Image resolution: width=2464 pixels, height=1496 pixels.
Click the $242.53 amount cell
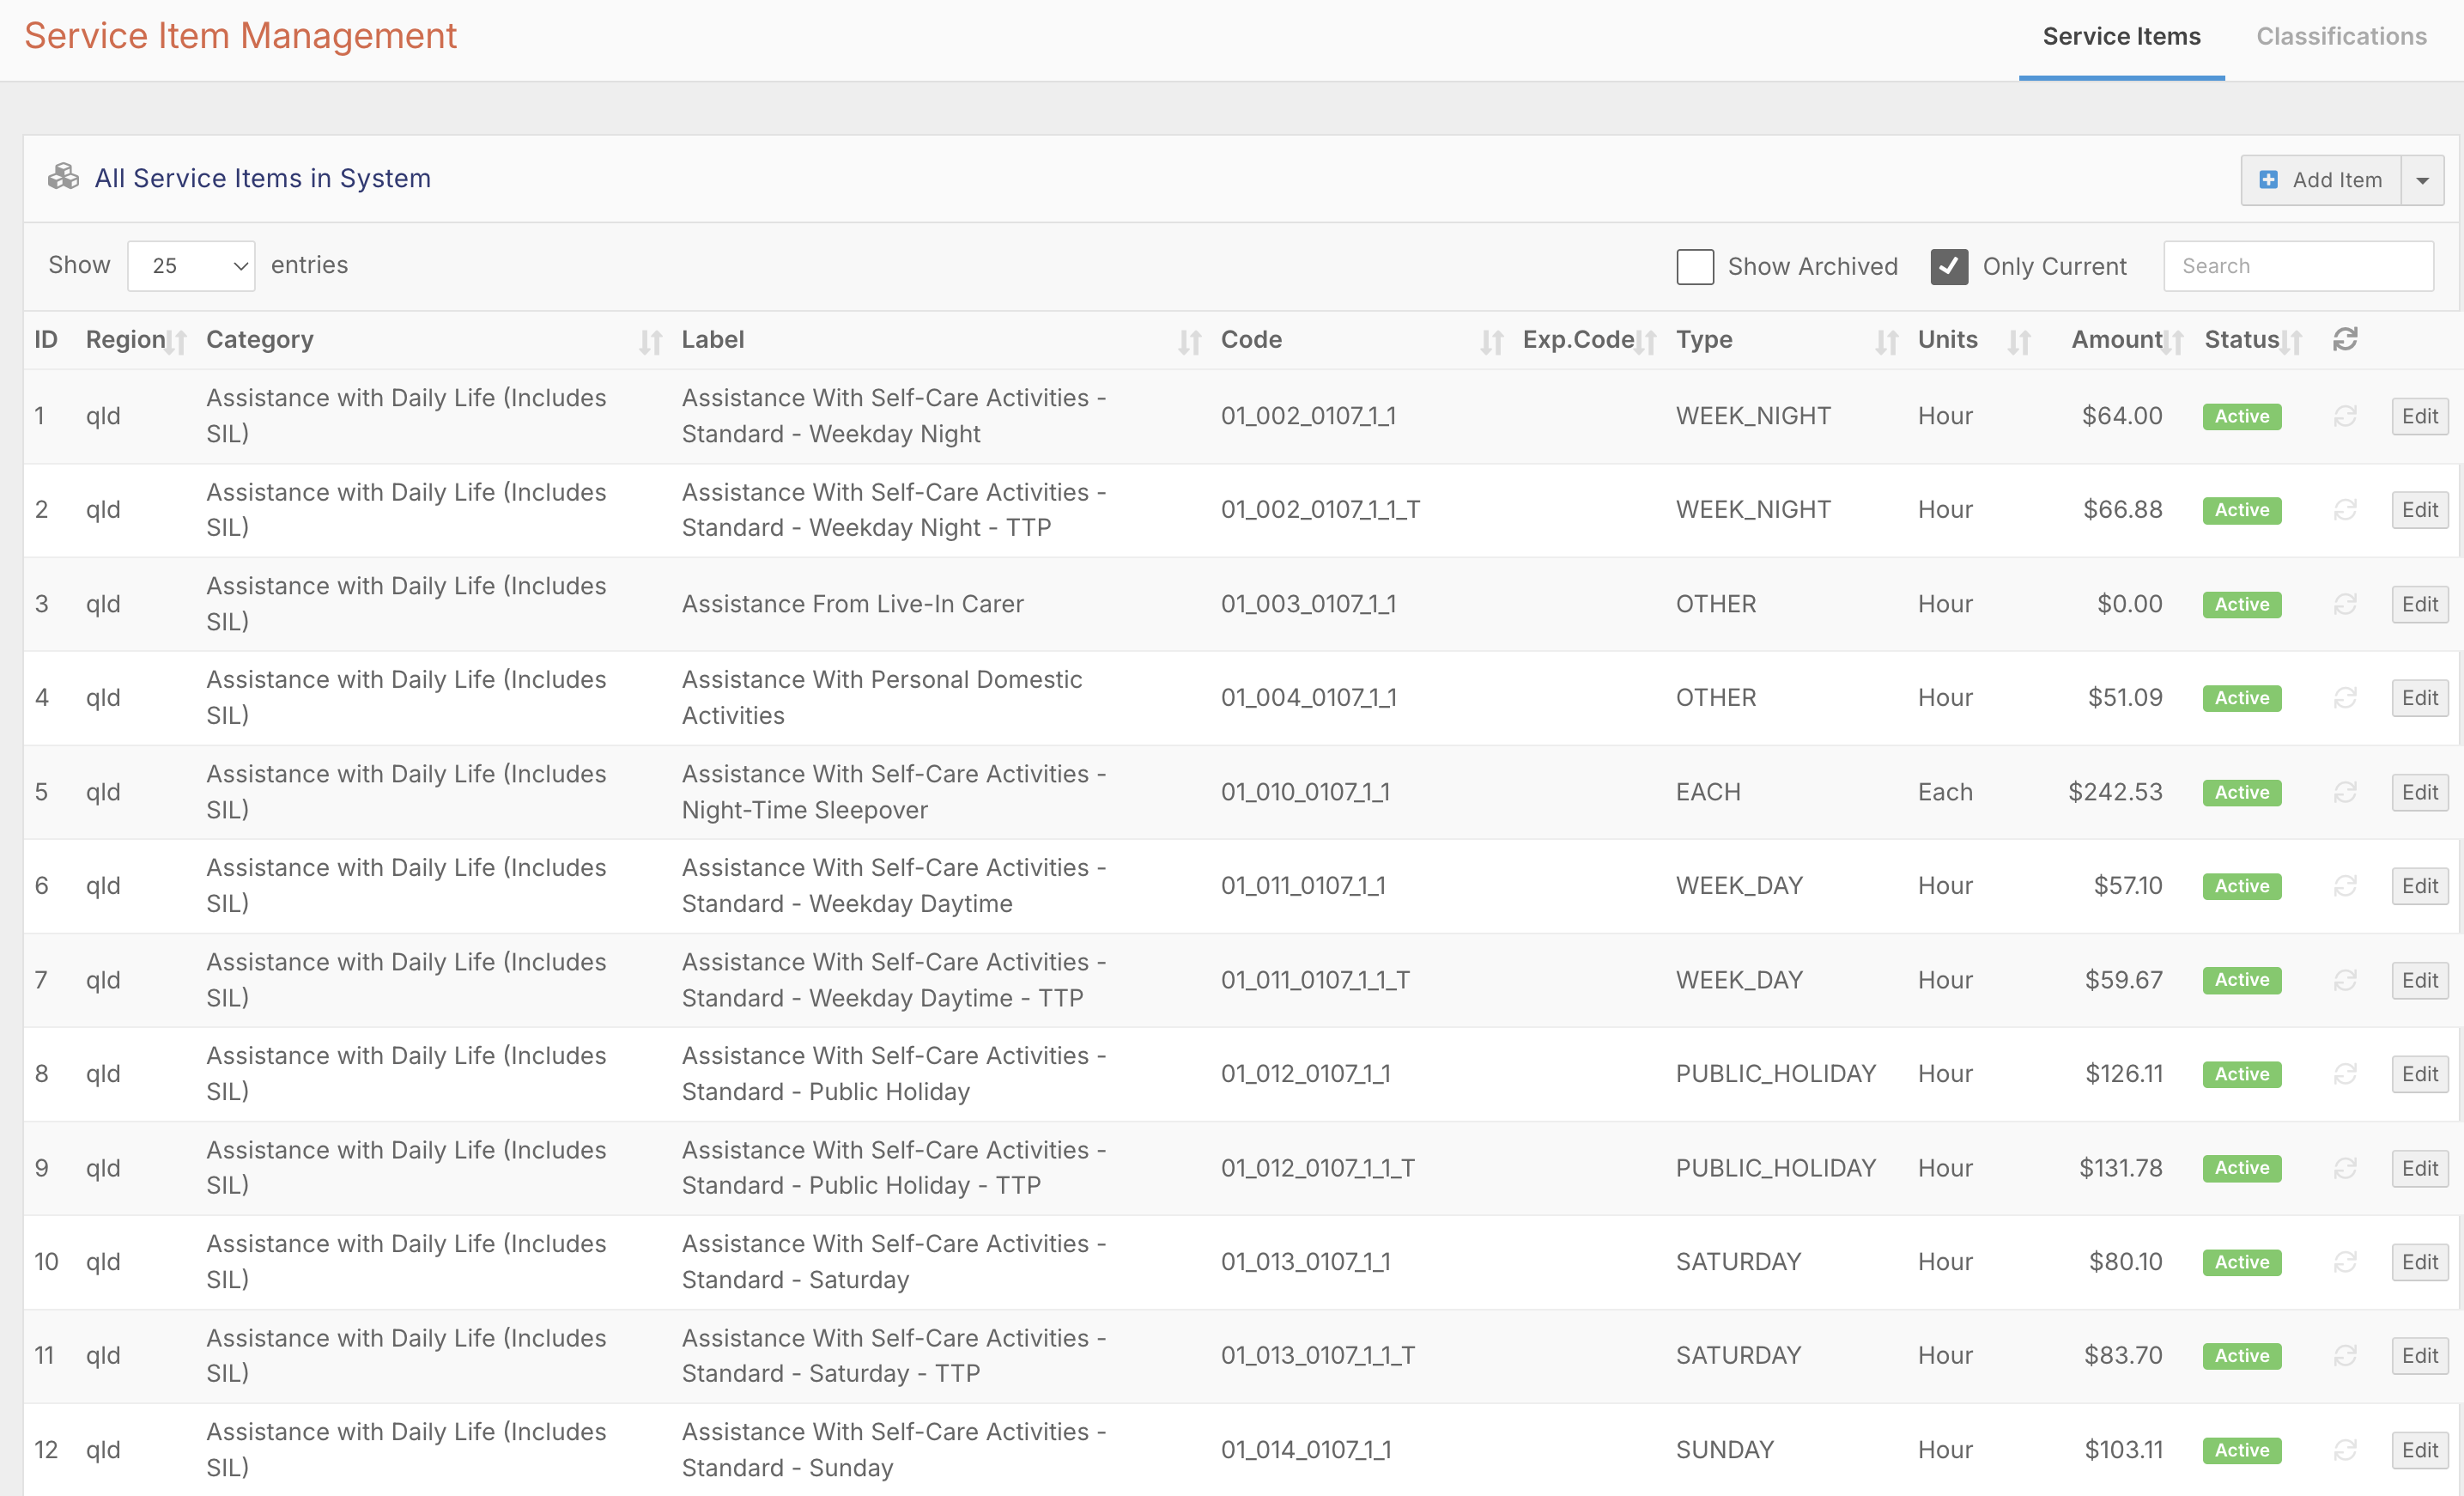[x=2115, y=792]
